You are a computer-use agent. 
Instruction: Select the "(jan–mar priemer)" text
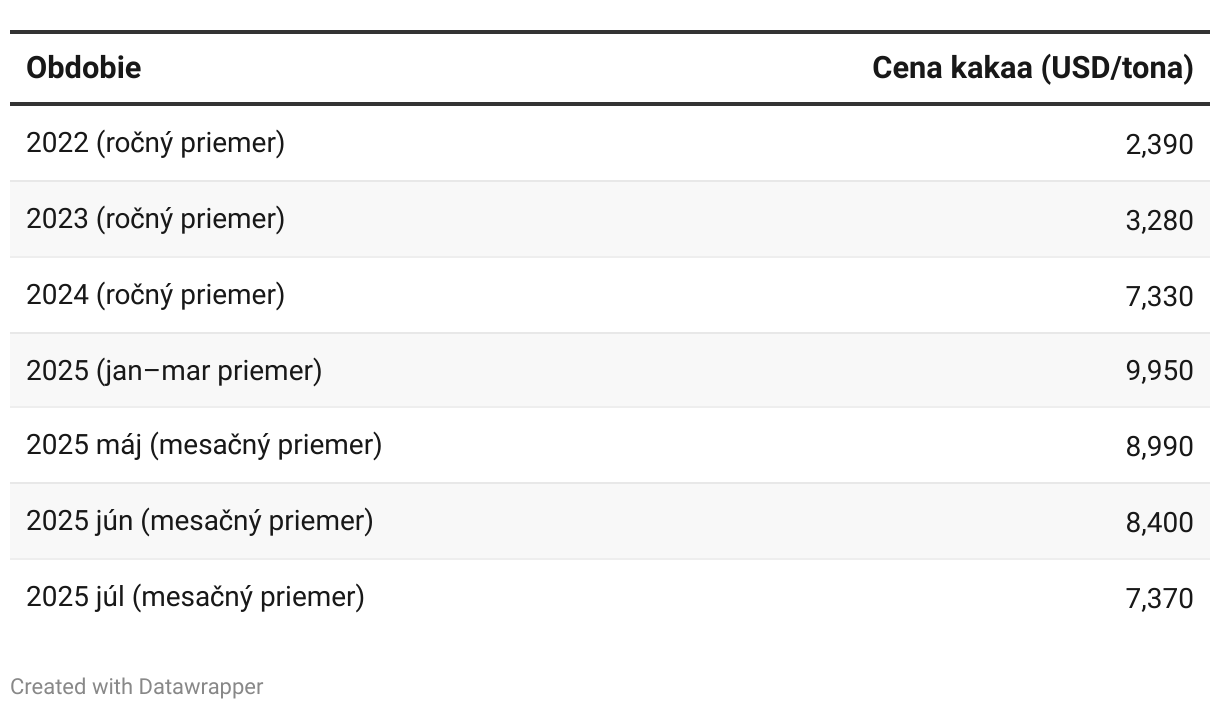pyautogui.click(x=209, y=371)
